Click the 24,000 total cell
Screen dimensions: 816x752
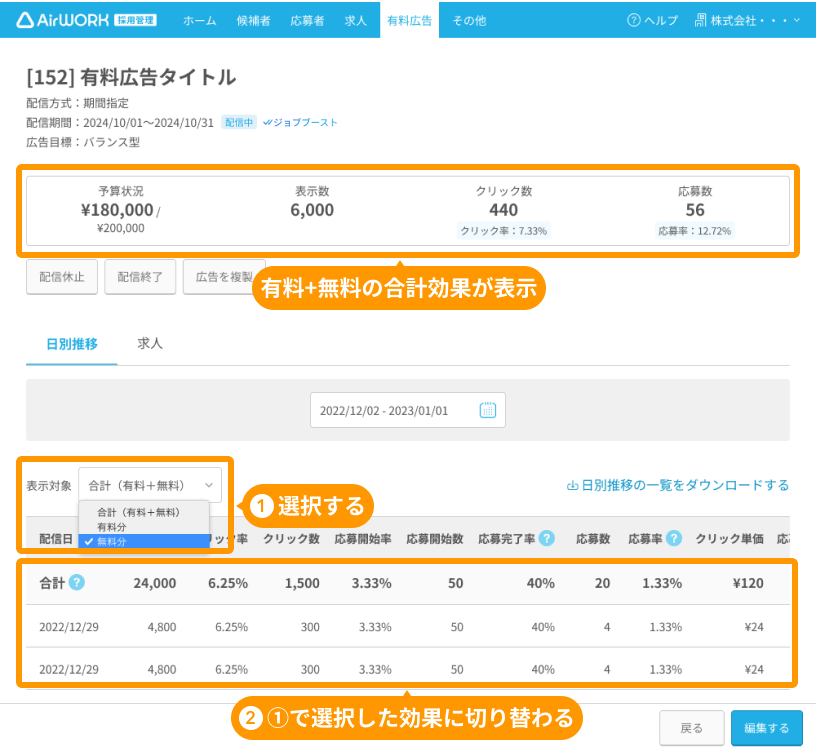(x=155, y=583)
